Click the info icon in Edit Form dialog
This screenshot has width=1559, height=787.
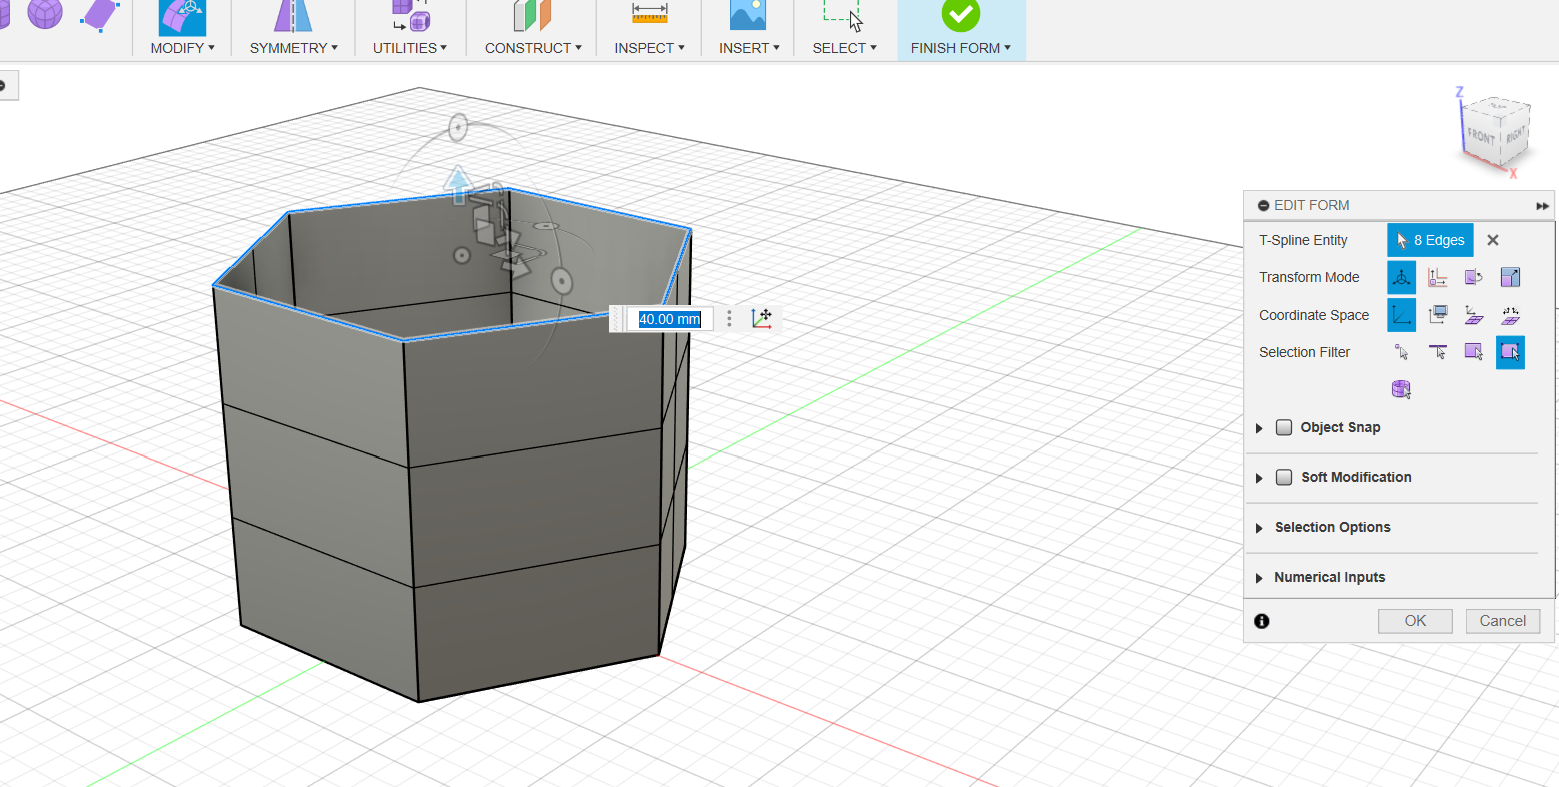coord(1262,621)
